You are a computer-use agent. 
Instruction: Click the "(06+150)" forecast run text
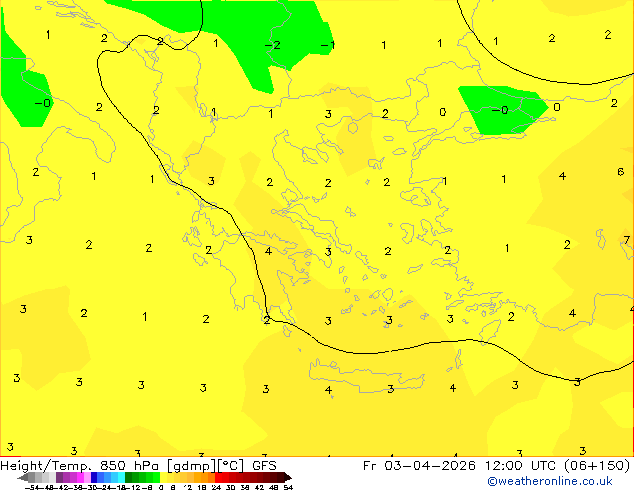pos(597,466)
